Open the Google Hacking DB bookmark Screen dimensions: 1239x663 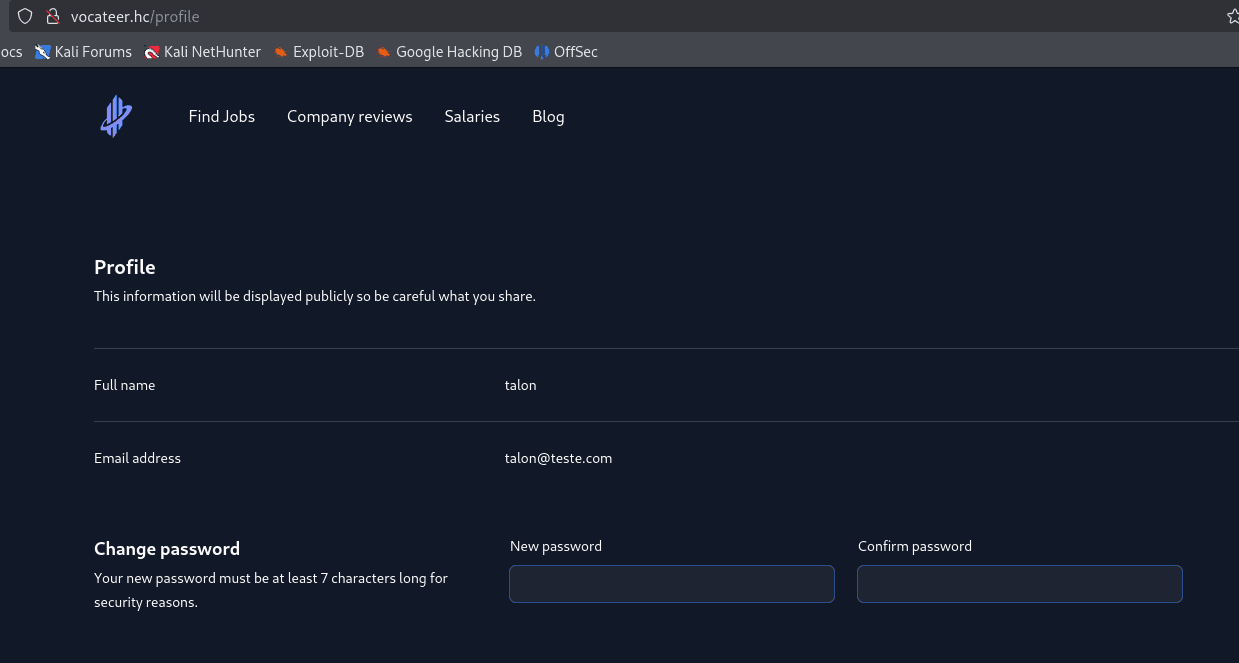click(x=449, y=52)
